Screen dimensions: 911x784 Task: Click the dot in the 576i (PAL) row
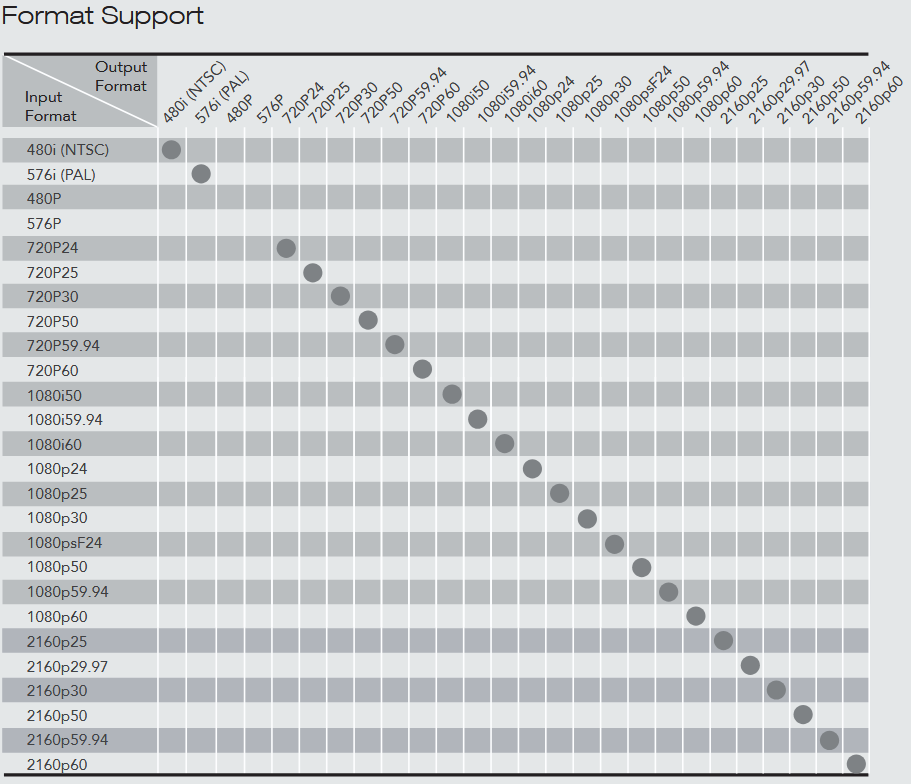200,174
